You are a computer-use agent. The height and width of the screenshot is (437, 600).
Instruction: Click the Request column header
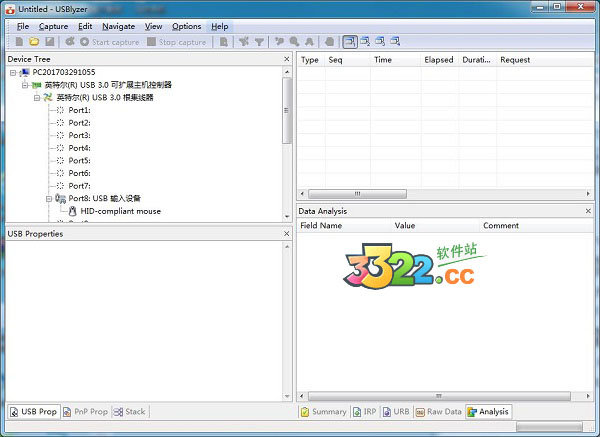pos(545,60)
